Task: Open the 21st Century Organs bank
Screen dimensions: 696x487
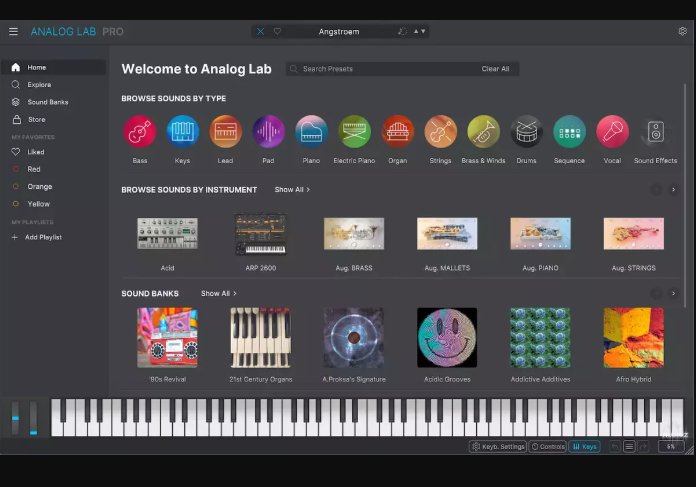Action: click(x=261, y=338)
